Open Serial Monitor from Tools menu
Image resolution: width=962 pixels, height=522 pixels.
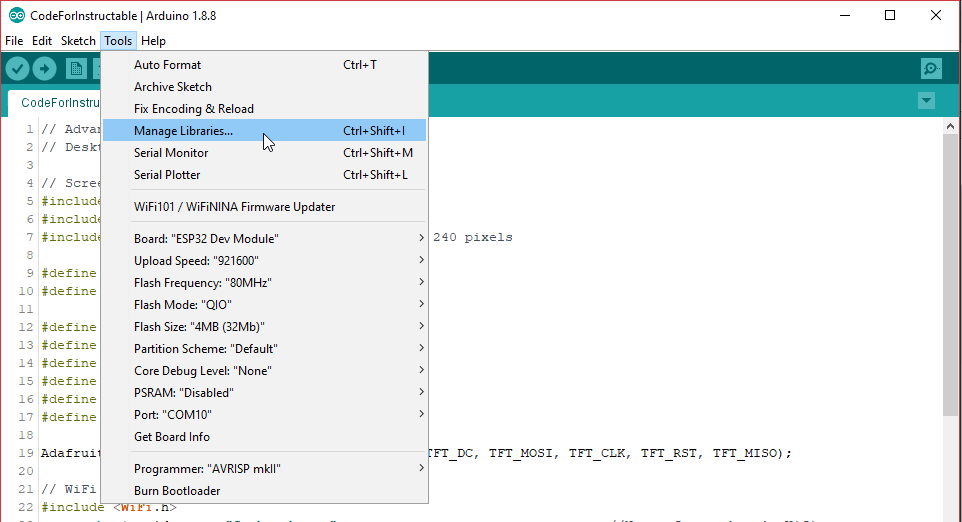pos(264,153)
